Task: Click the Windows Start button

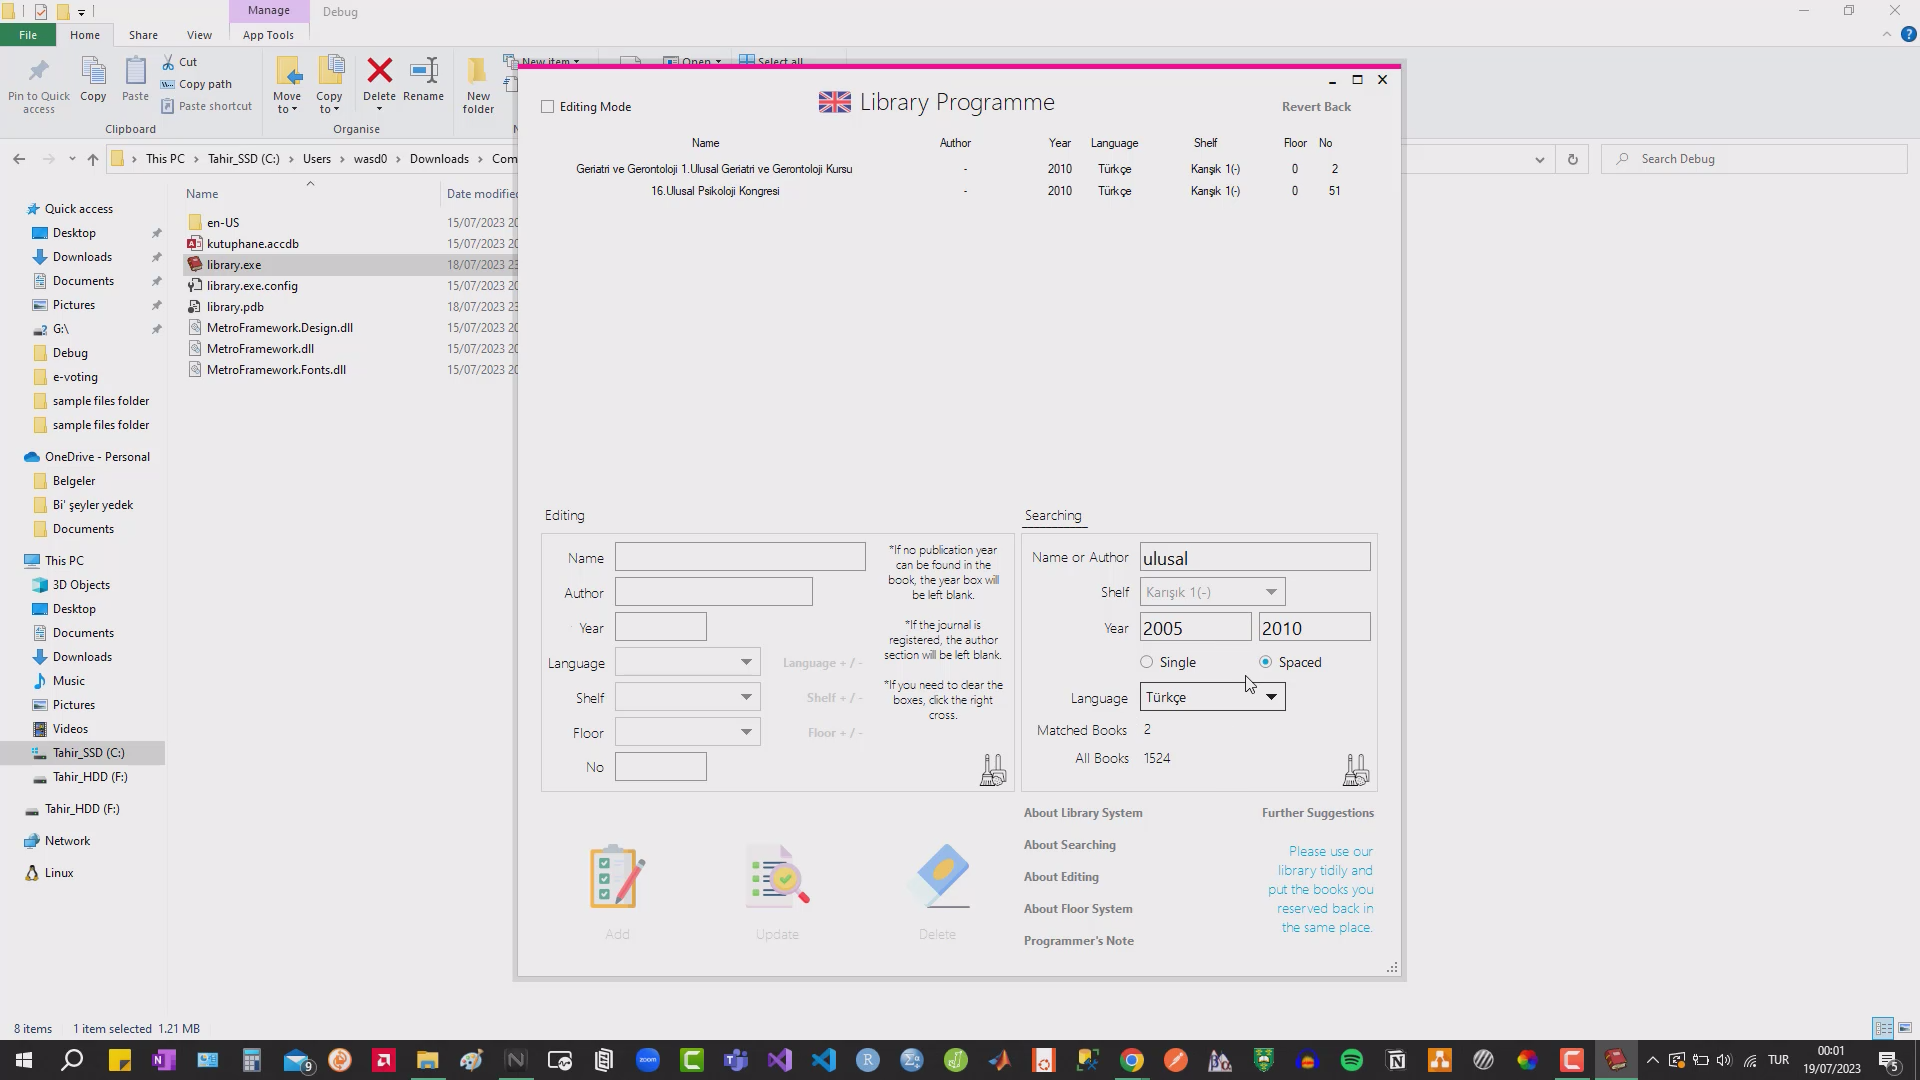Action: (24, 1060)
